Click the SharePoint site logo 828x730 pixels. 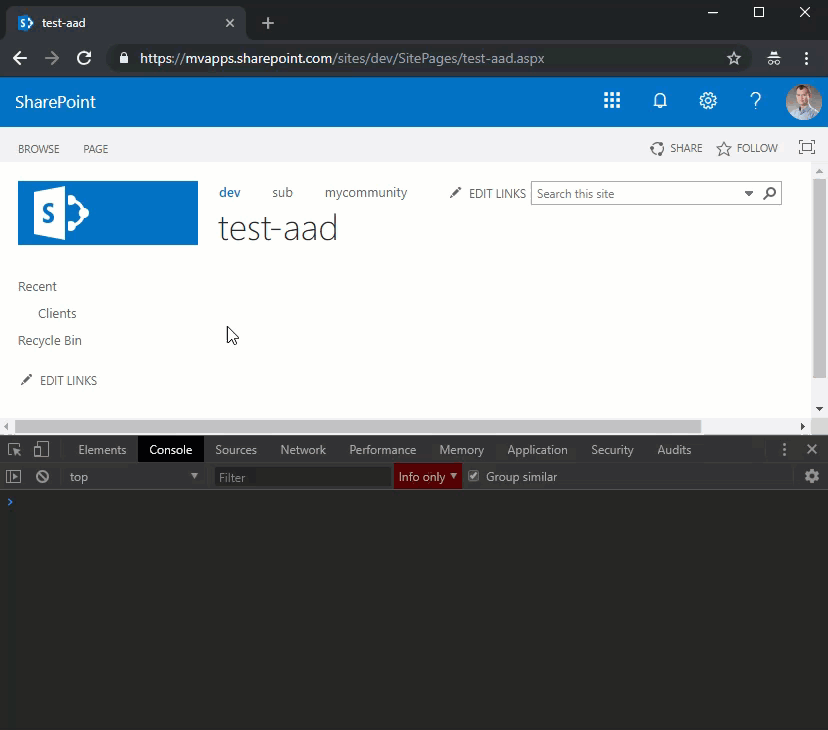pyautogui.click(x=108, y=213)
